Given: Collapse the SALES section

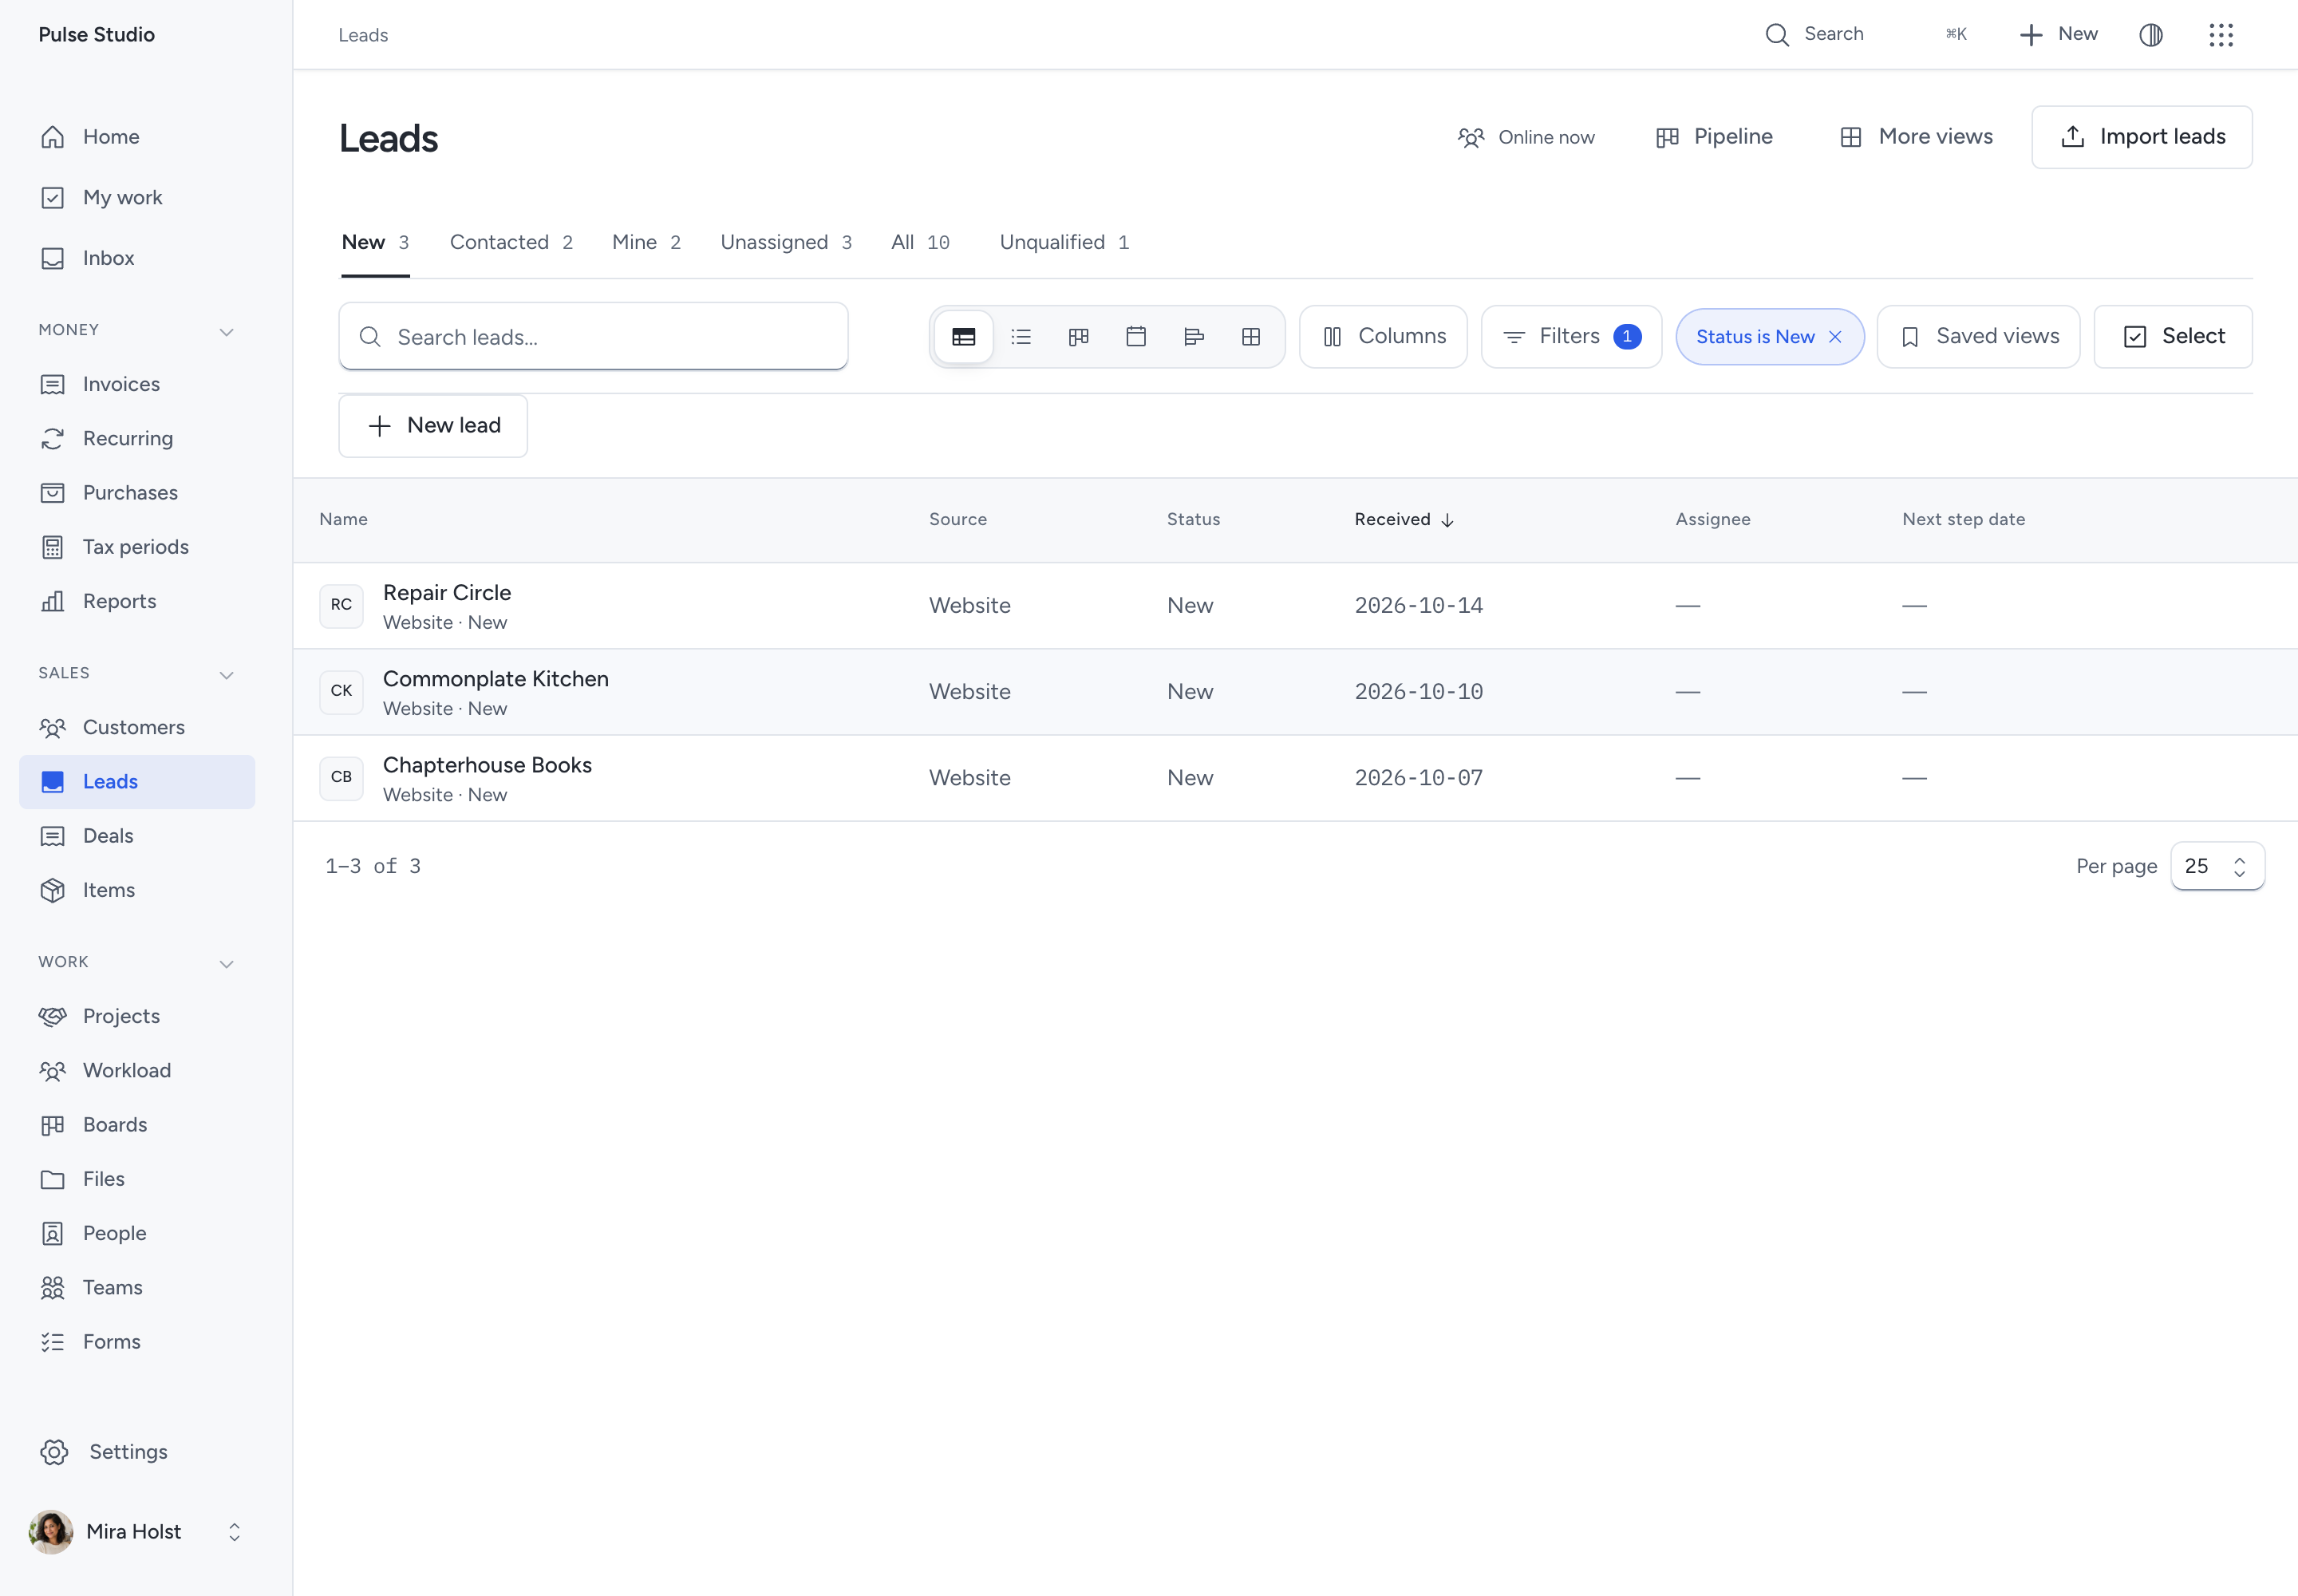Looking at the screenshot, I should click(x=227, y=674).
